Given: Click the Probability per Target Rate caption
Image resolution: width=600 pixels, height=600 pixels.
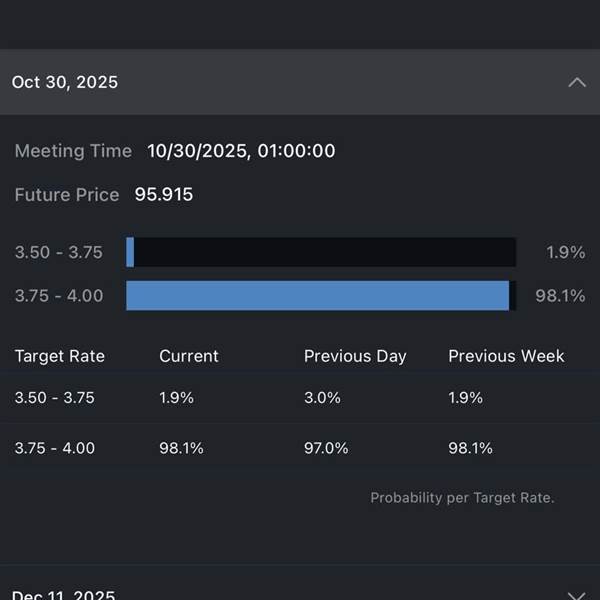Looking at the screenshot, I should pos(462,497).
